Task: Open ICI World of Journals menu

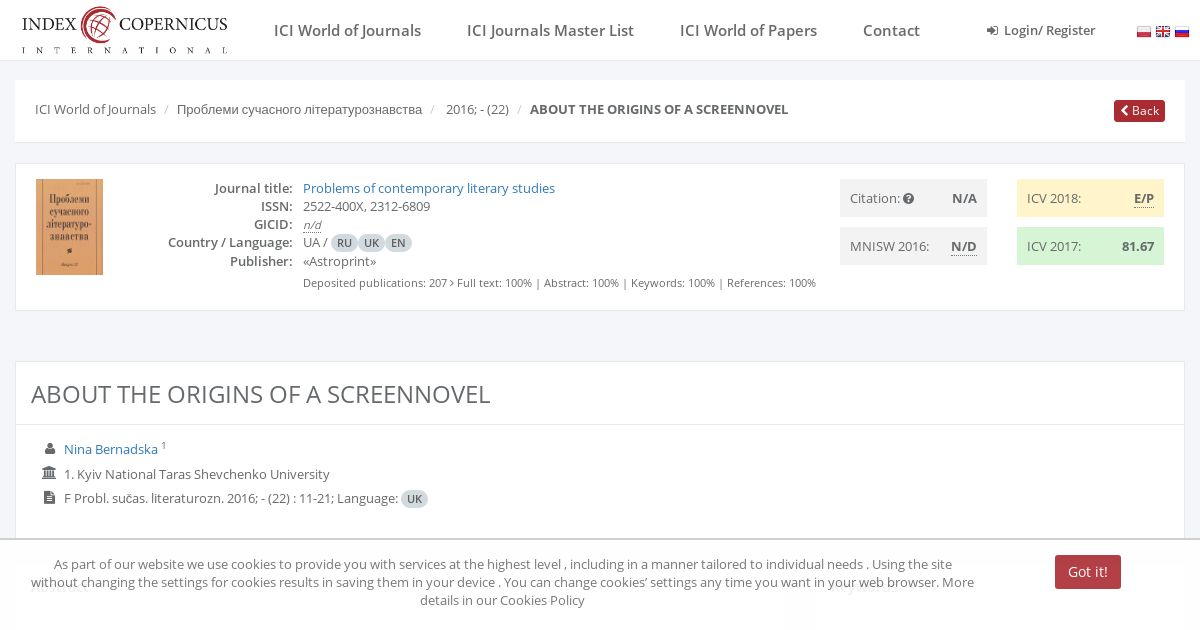Action: point(347,30)
